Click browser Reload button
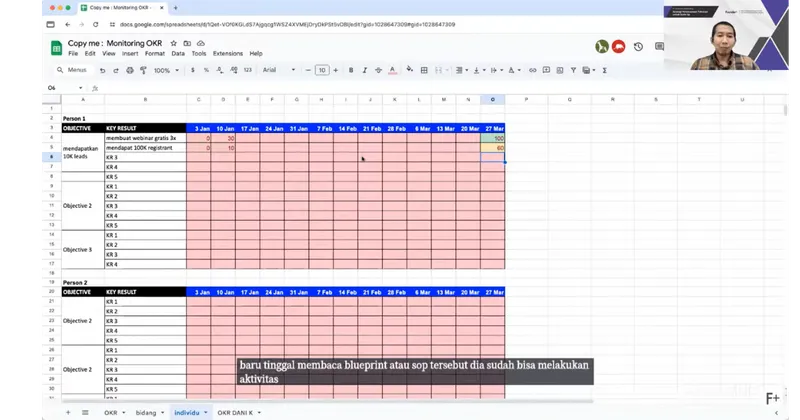The image size is (800, 420). (95, 24)
